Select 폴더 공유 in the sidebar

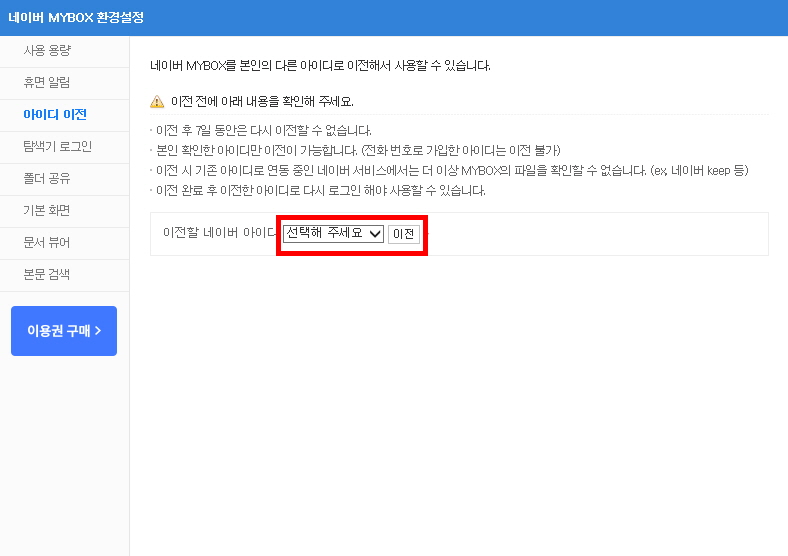[x=64, y=179]
